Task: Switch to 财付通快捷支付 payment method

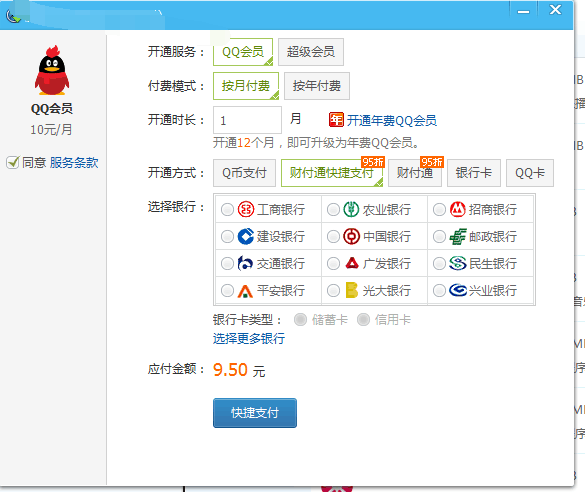Action: click(x=332, y=173)
